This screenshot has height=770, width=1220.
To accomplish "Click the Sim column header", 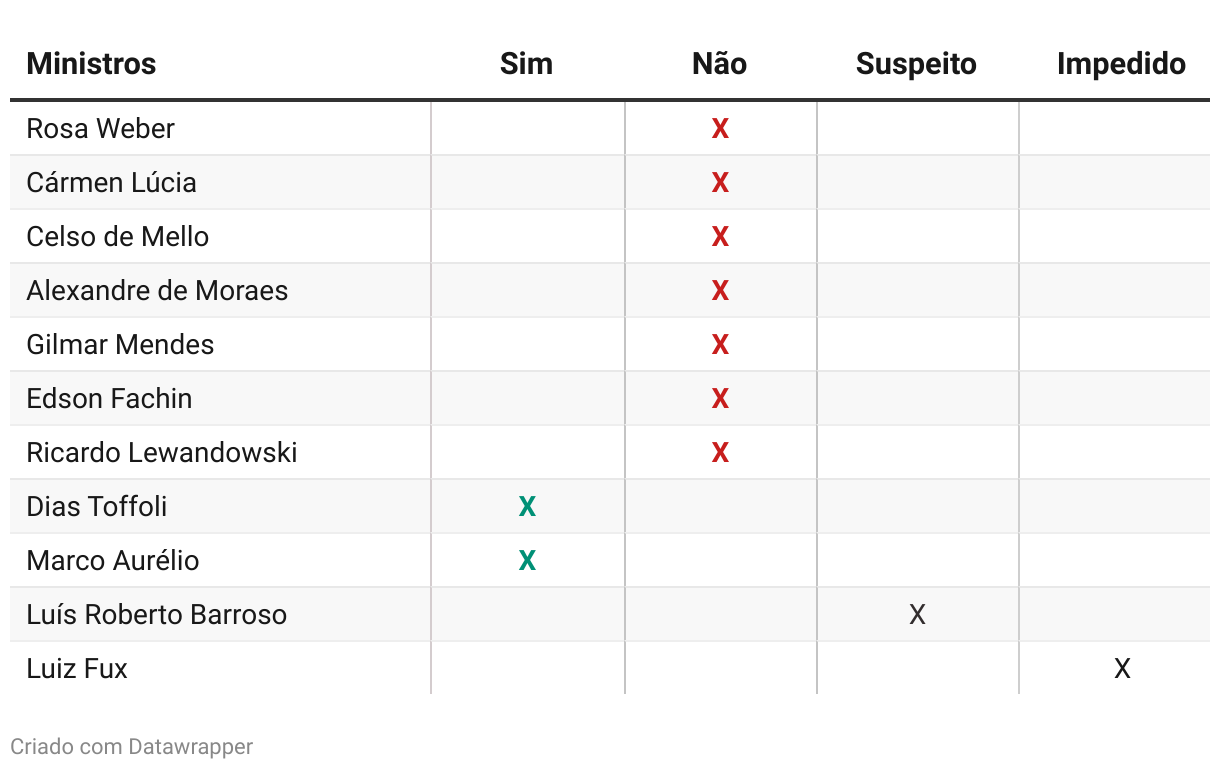I will point(526,64).
